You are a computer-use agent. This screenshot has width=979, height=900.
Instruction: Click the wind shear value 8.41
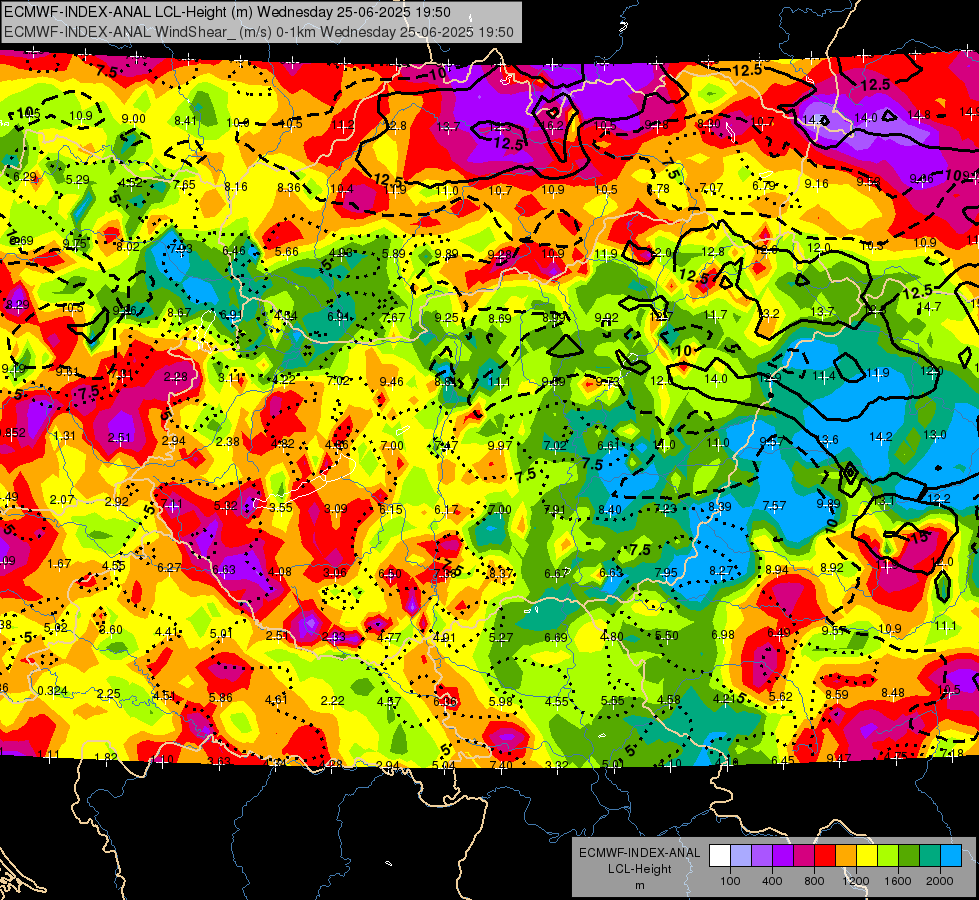[185, 121]
